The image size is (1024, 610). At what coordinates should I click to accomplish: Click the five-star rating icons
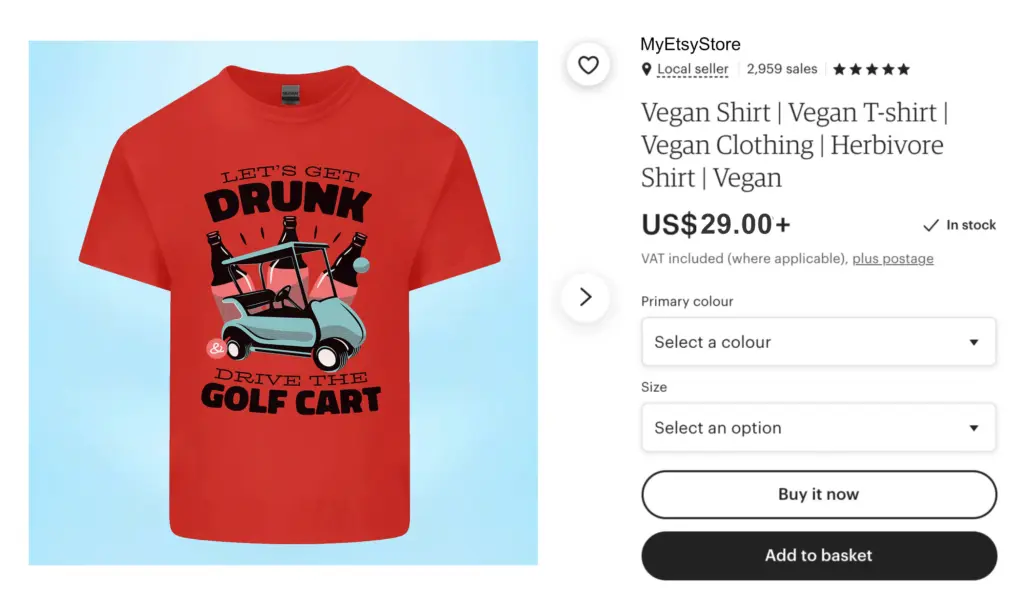click(x=871, y=70)
